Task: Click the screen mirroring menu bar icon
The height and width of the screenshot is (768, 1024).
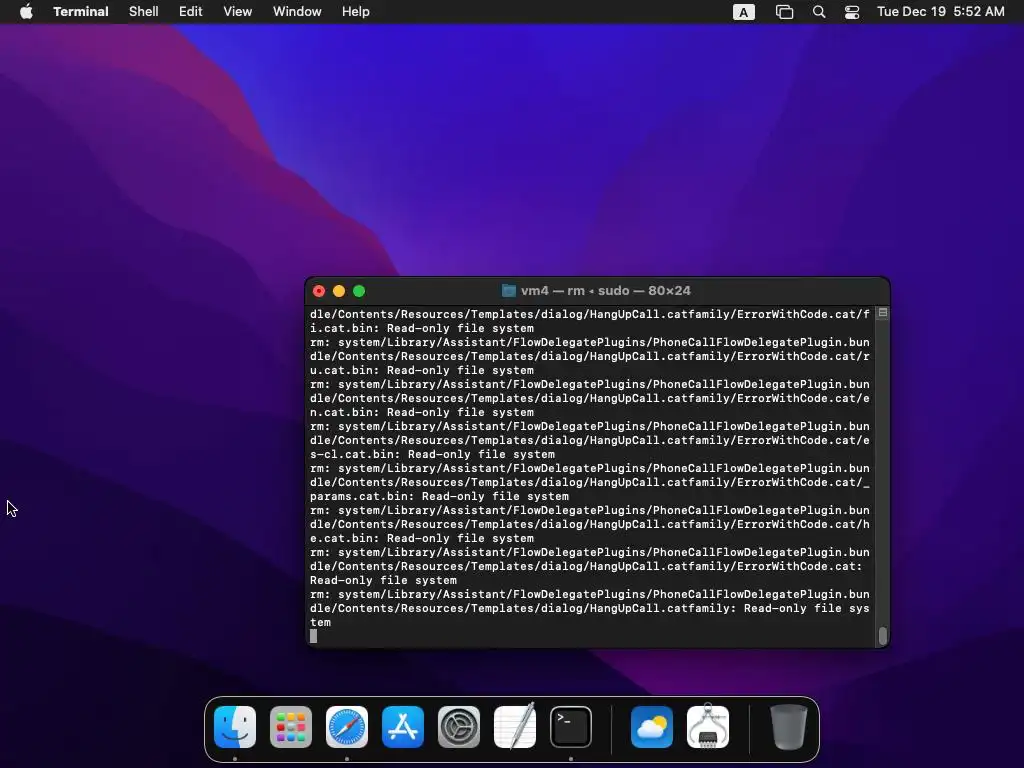Action: click(x=784, y=12)
